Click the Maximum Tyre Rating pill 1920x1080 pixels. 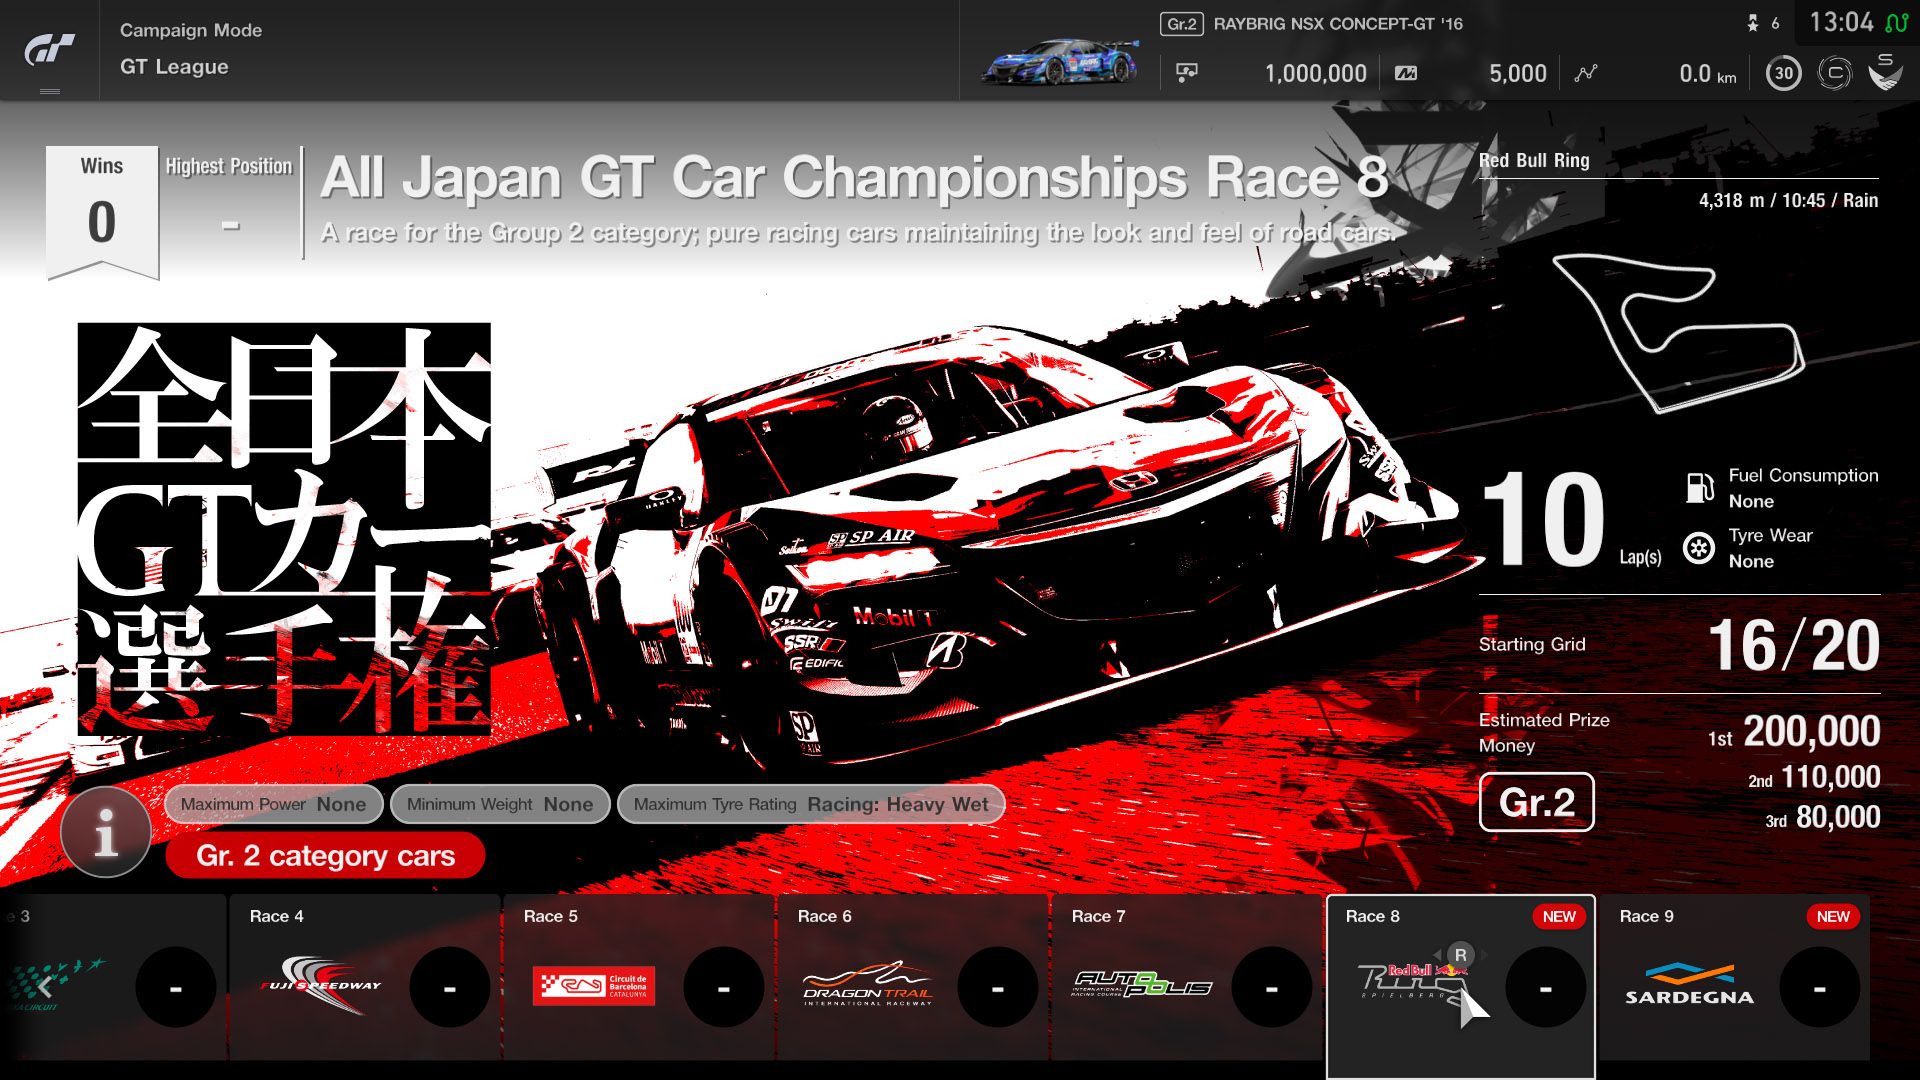[810, 804]
